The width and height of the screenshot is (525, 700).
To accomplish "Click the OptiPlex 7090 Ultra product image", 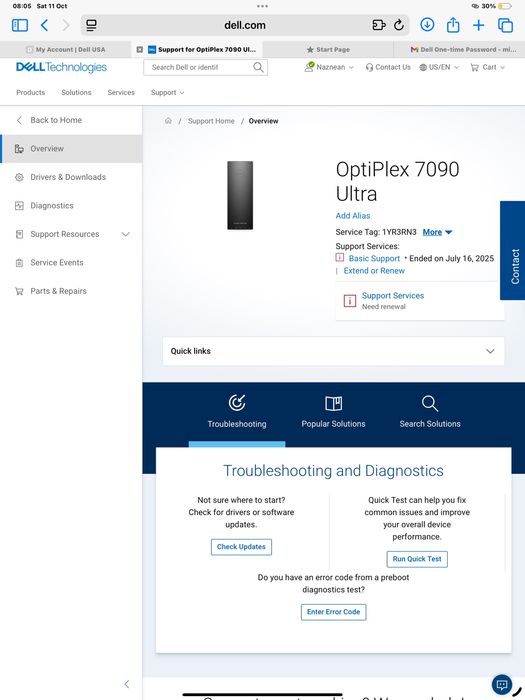I will pyautogui.click(x=240, y=196).
